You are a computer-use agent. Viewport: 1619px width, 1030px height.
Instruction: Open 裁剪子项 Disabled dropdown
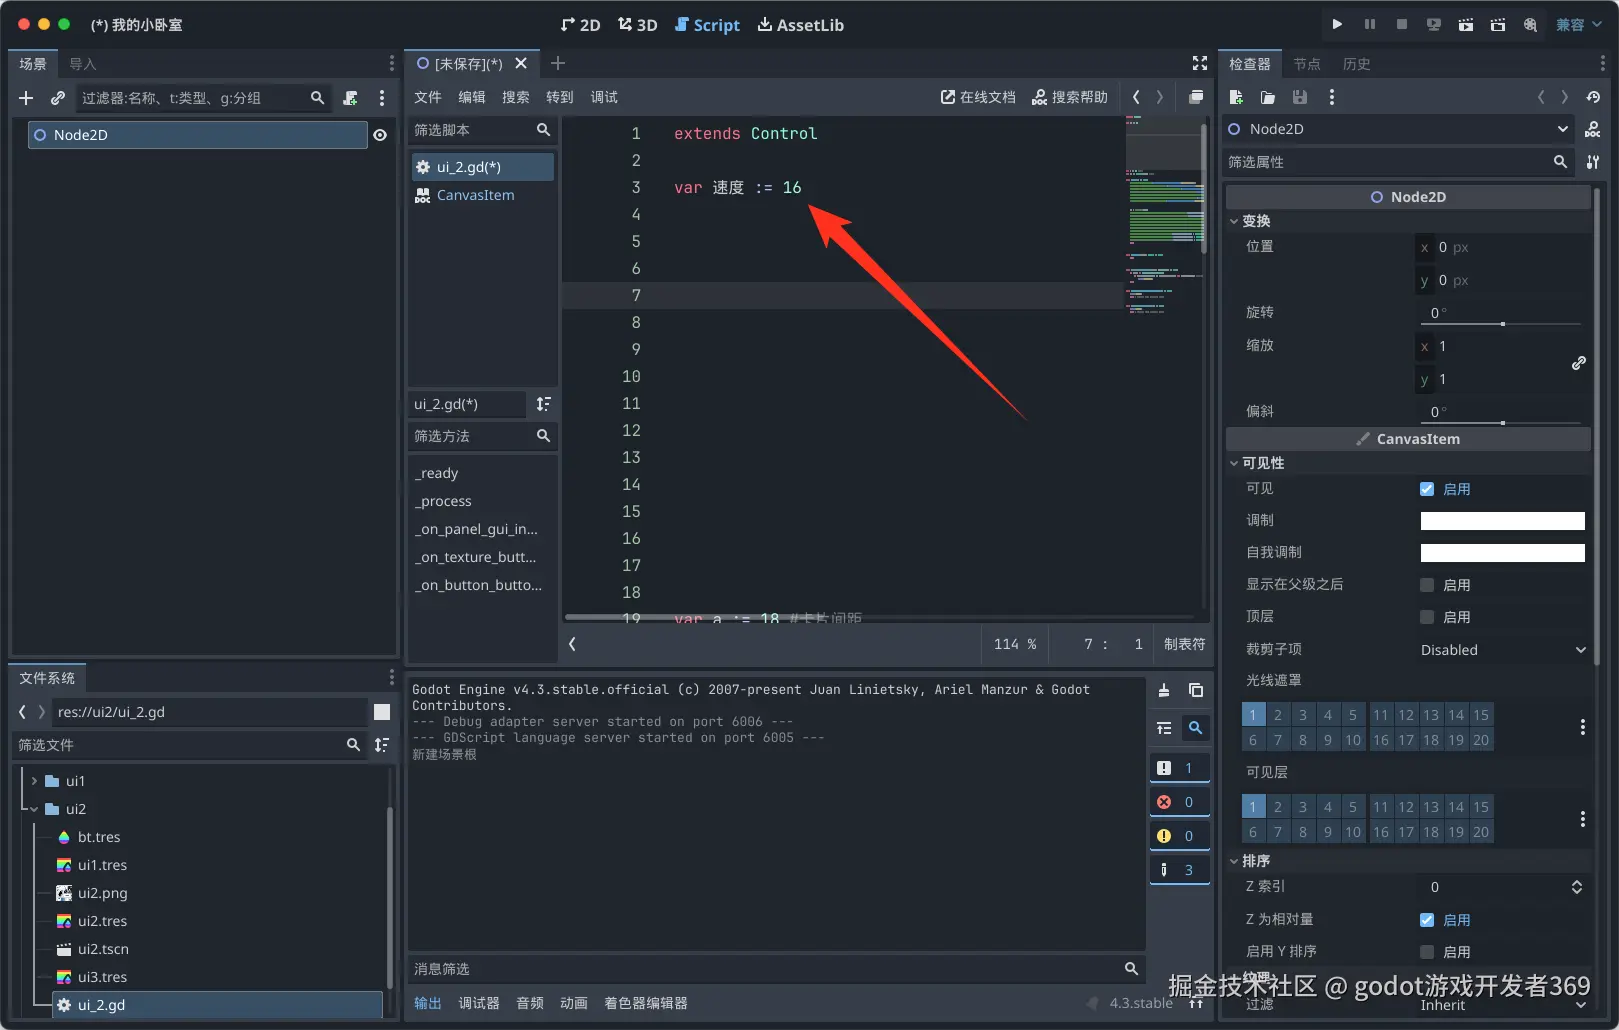click(1502, 650)
